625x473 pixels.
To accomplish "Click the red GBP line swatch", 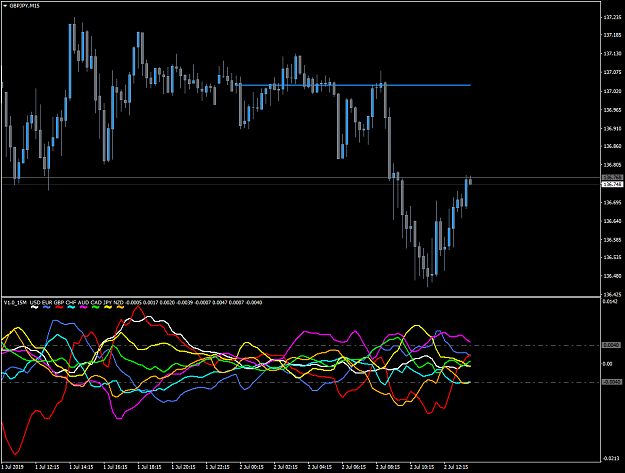I will [x=59, y=307].
